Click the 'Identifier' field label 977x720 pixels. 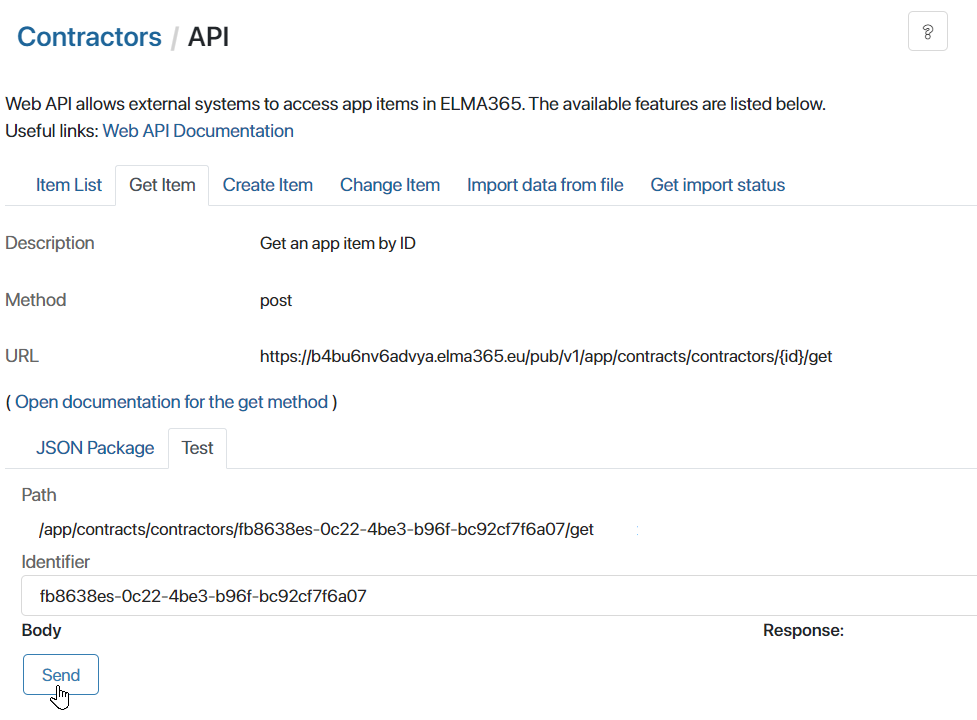(55, 562)
